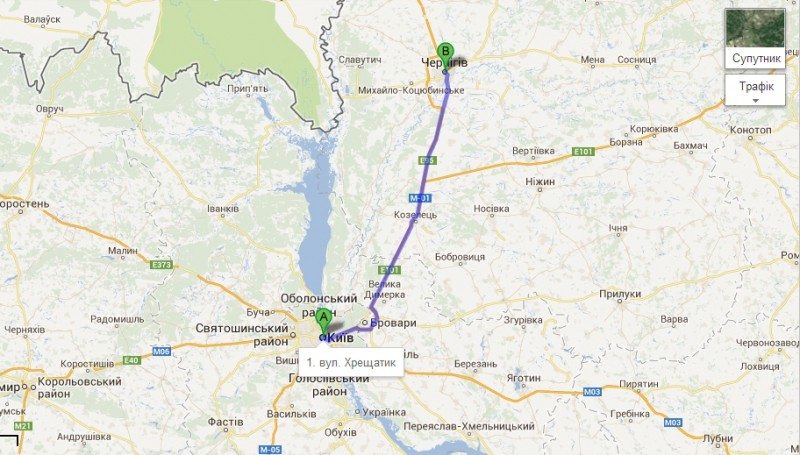Click the E373 road shield near Малин

161,265
